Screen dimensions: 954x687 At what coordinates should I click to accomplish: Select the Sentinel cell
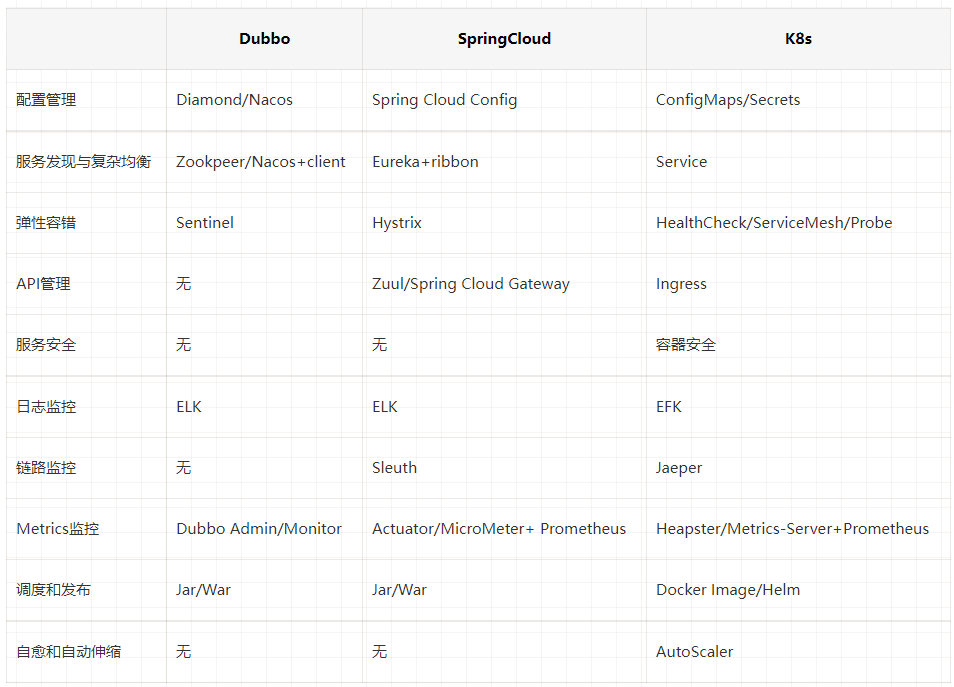205,223
